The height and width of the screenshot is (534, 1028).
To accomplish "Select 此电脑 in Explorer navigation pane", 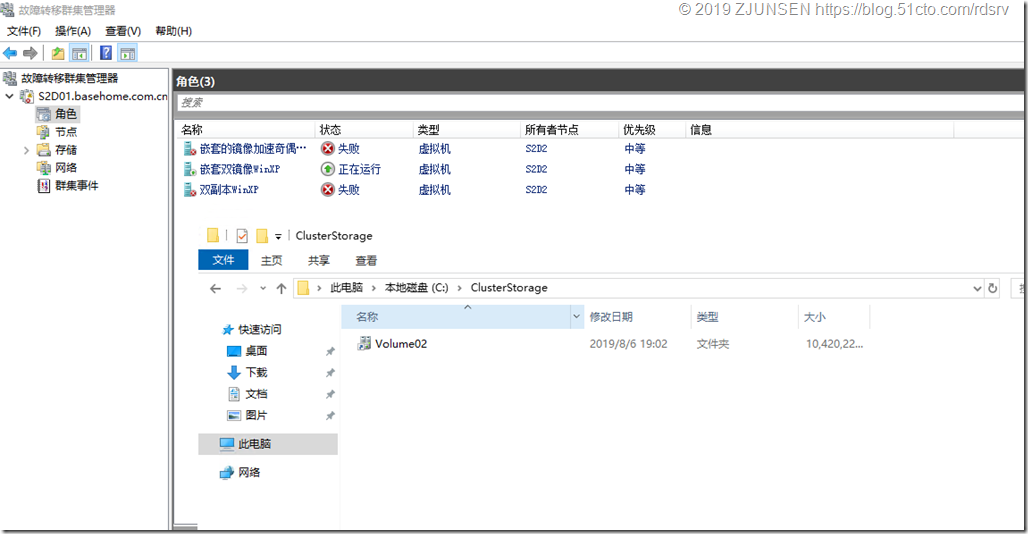I will tap(267, 444).
